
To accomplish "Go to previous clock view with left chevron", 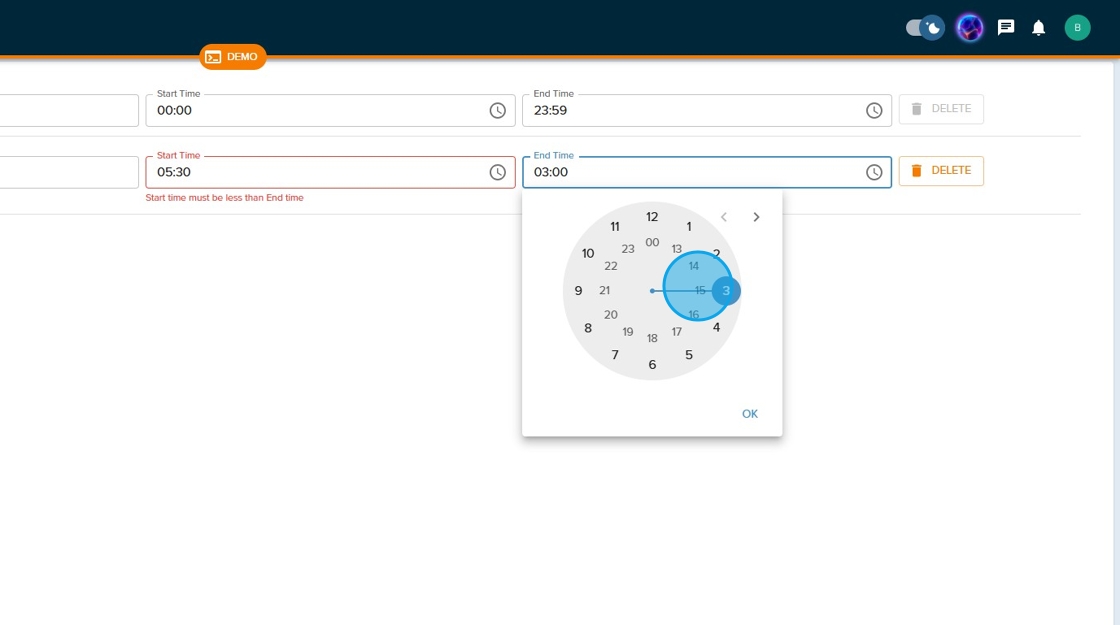I will [724, 217].
